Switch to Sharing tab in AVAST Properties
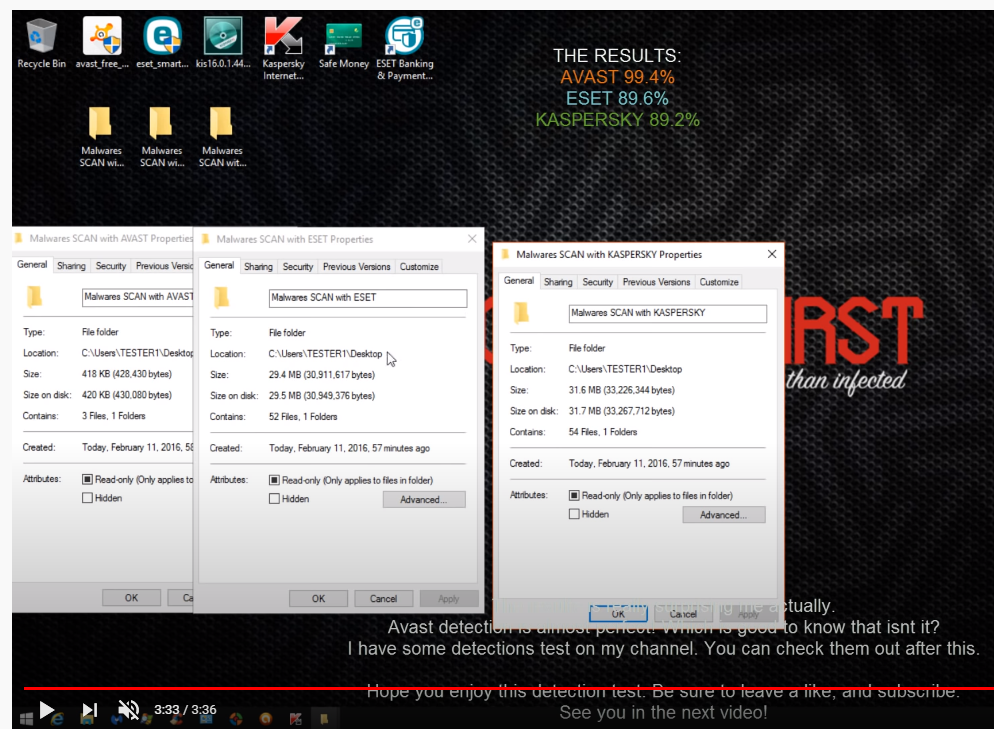Screen dimensions: 994x729 [x=71, y=266]
